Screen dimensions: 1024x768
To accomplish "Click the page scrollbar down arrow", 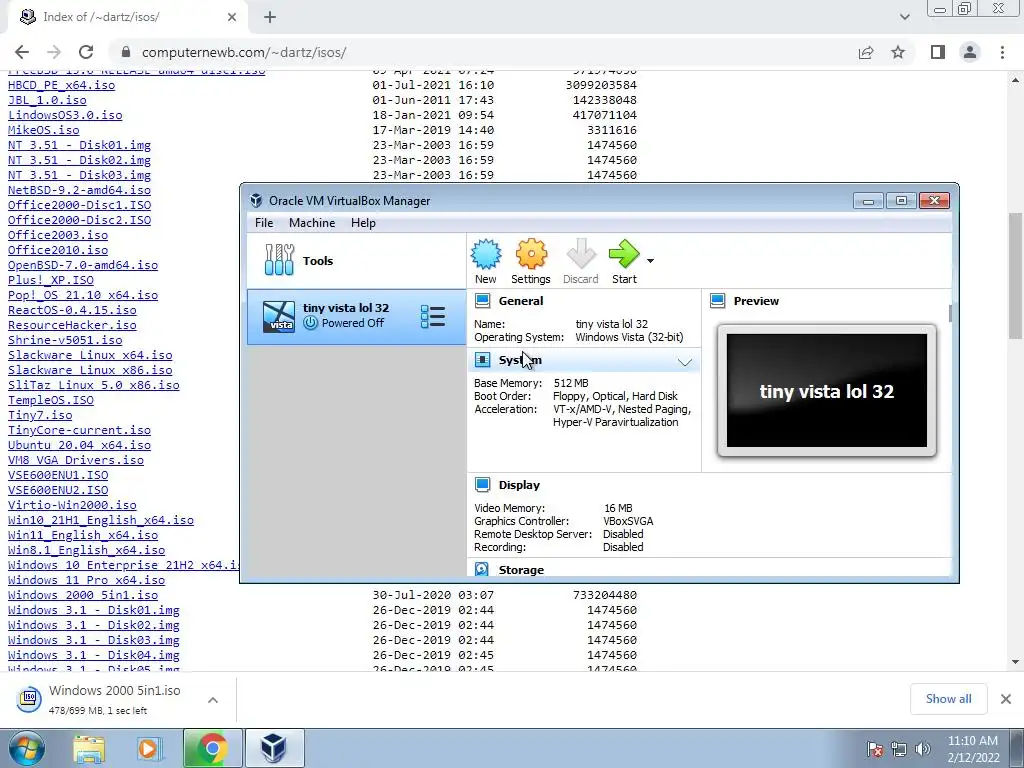I will pos(1015,662).
